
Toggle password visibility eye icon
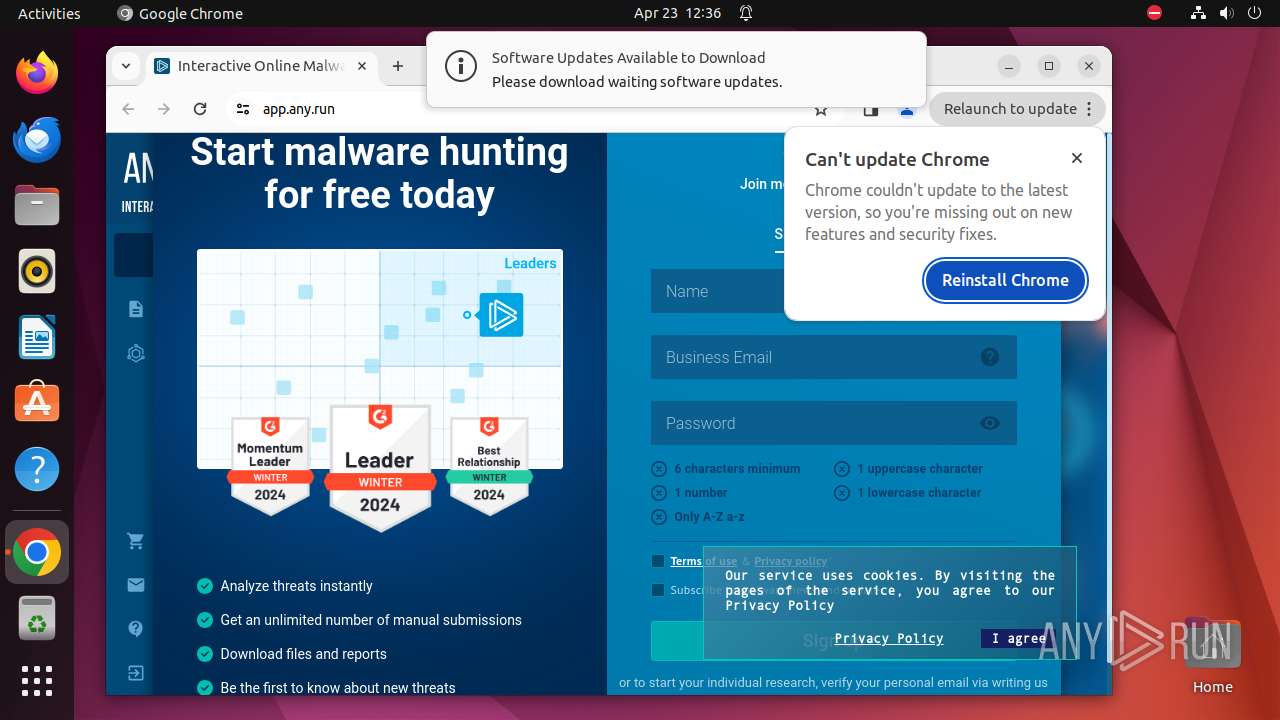990,423
